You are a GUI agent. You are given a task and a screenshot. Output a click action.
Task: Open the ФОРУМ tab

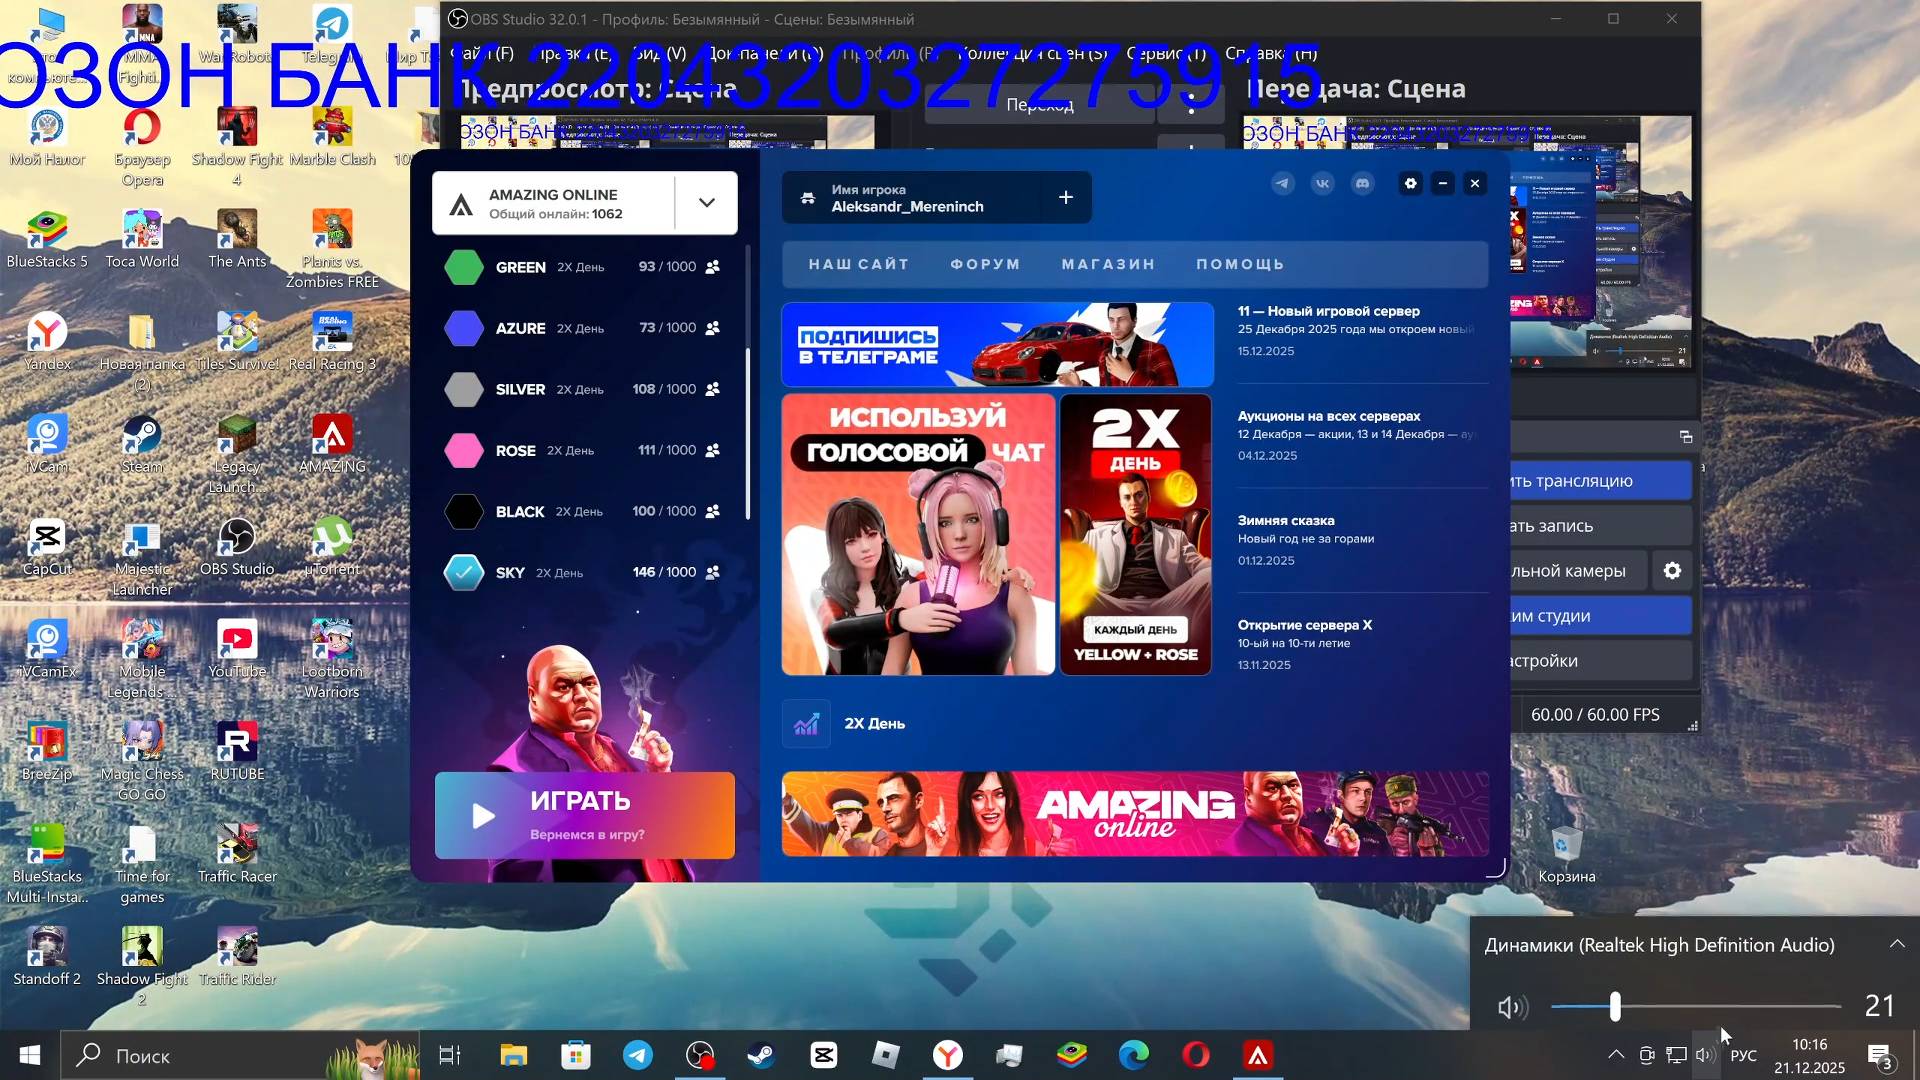pos(985,265)
